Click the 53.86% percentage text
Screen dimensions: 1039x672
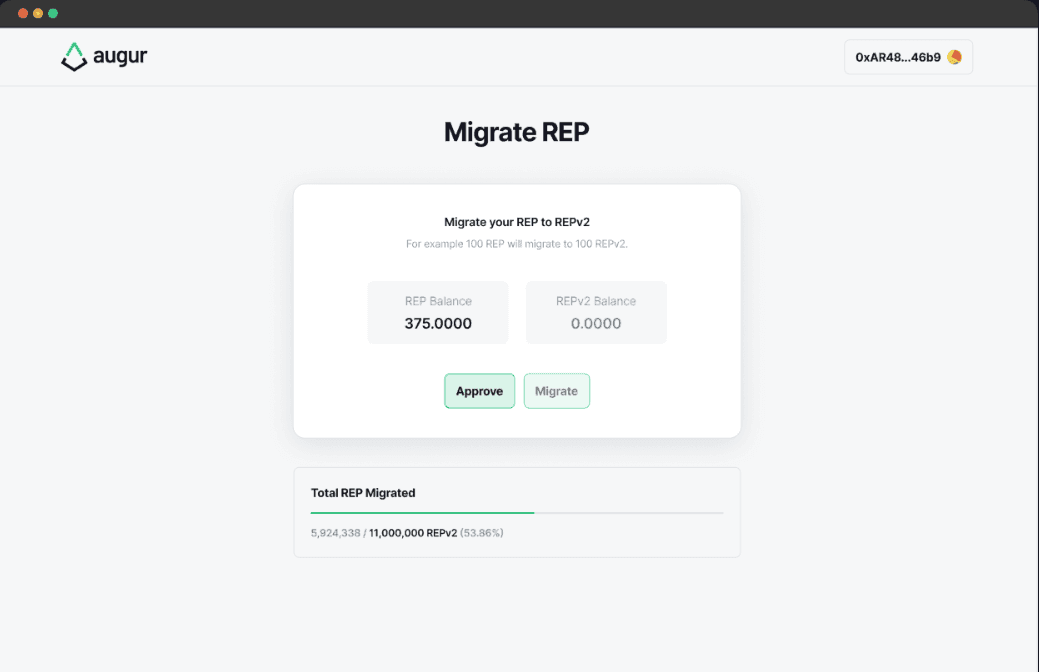click(x=482, y=533)
